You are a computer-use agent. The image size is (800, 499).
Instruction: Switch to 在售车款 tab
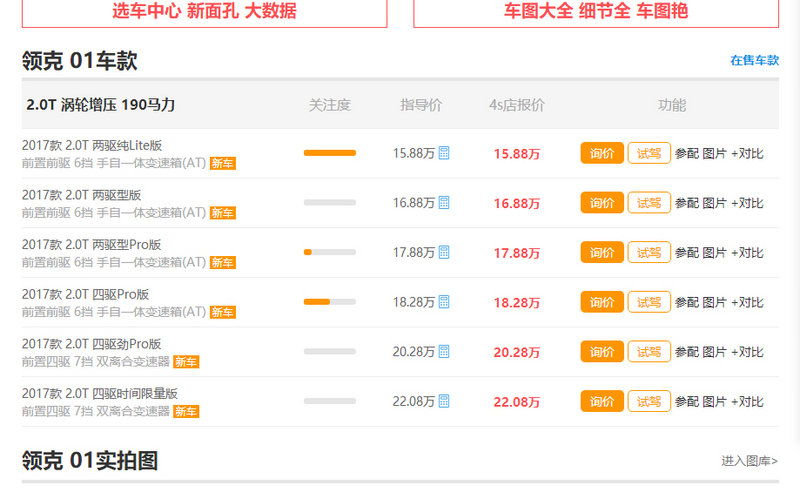coord(755,60)
